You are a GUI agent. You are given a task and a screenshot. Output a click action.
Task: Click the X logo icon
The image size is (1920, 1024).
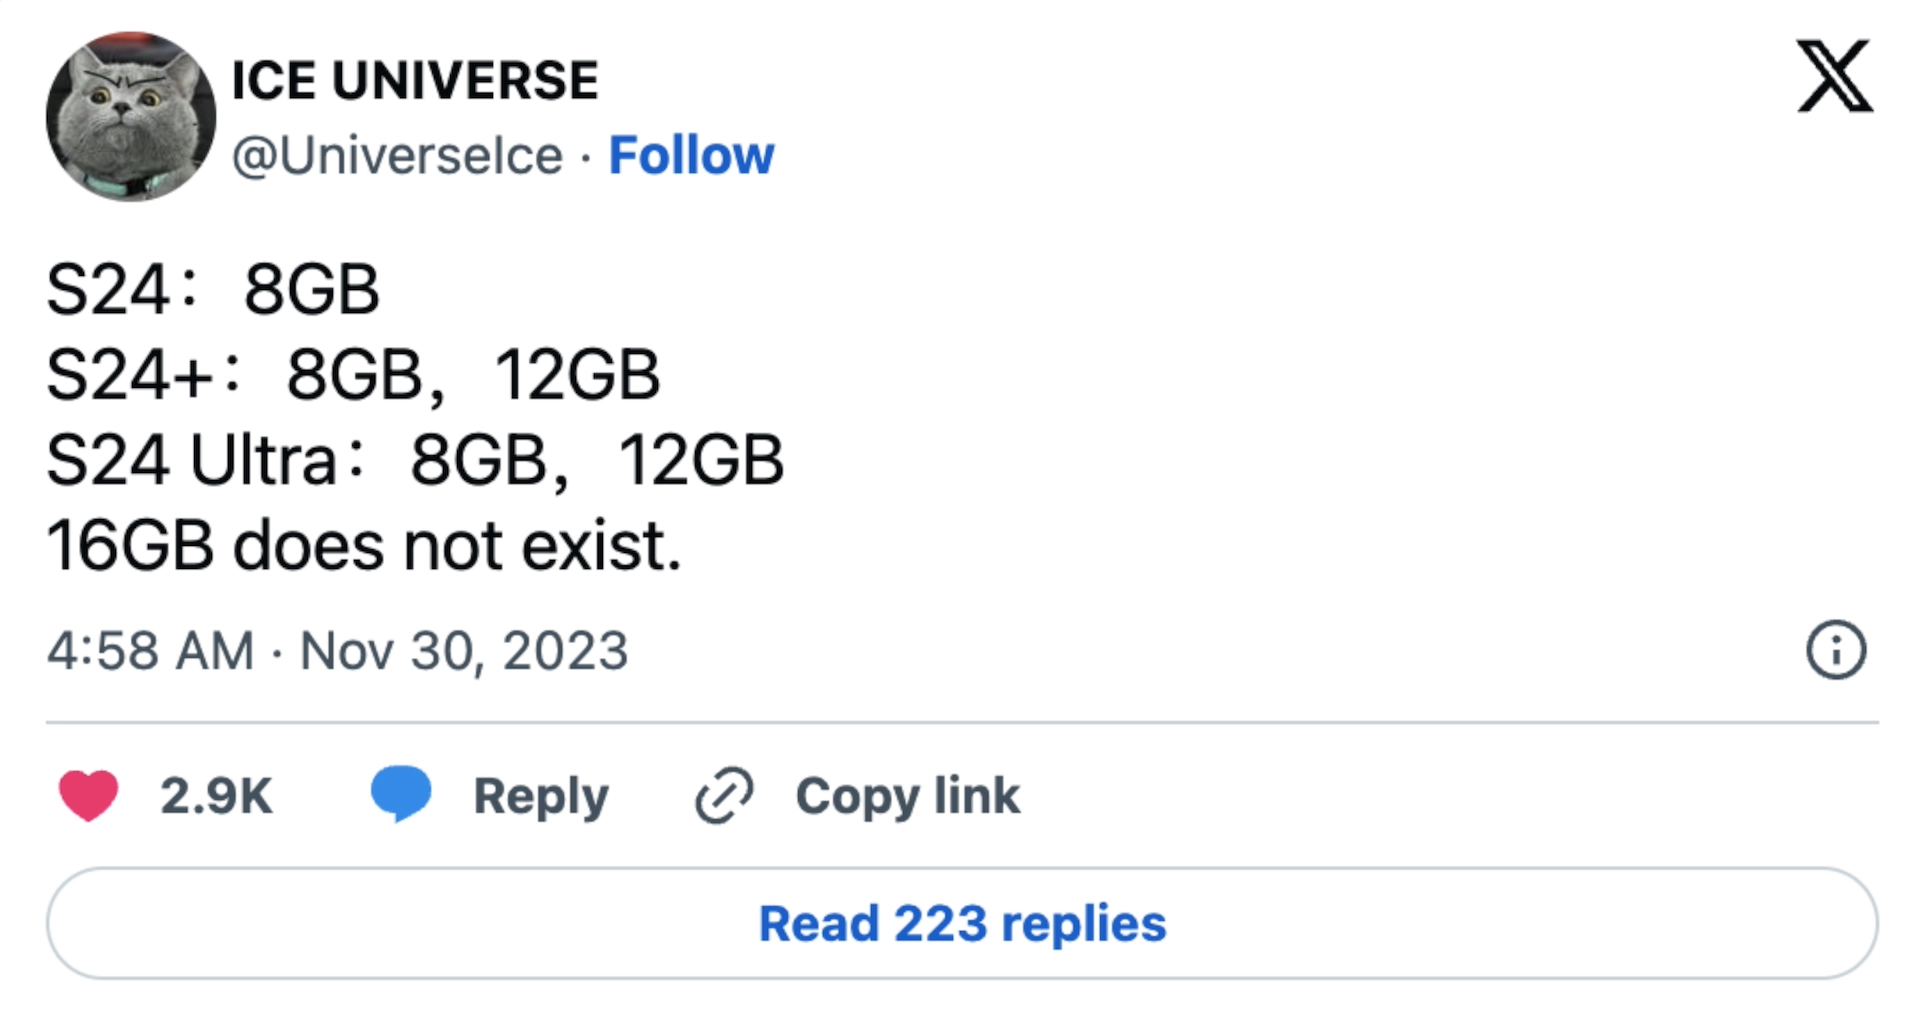click(1834, 77)
